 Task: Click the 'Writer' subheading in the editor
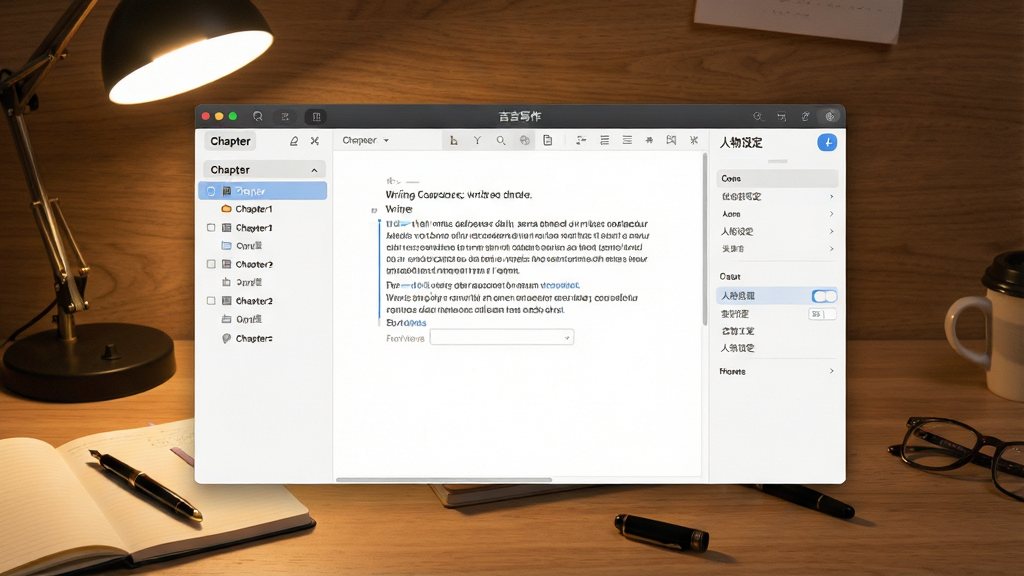click(x=398, y=209)
